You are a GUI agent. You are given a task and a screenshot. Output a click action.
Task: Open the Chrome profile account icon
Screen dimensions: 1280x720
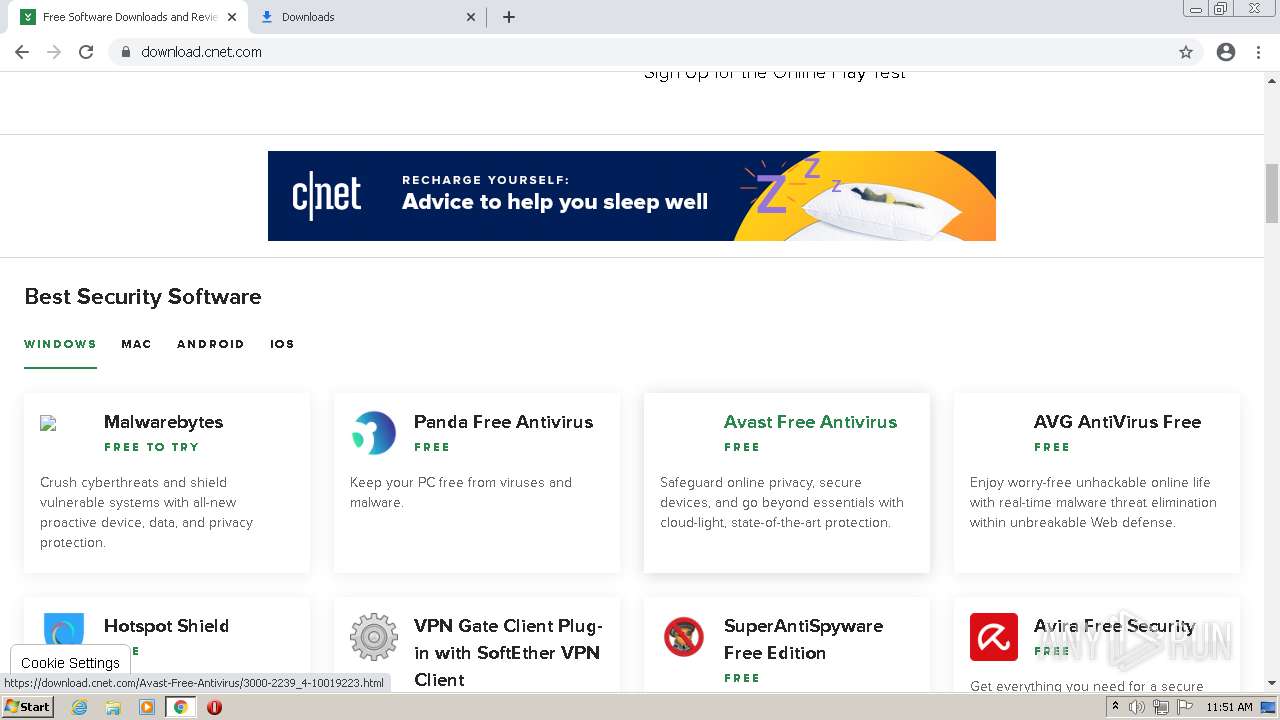(x=1226, y=52)
